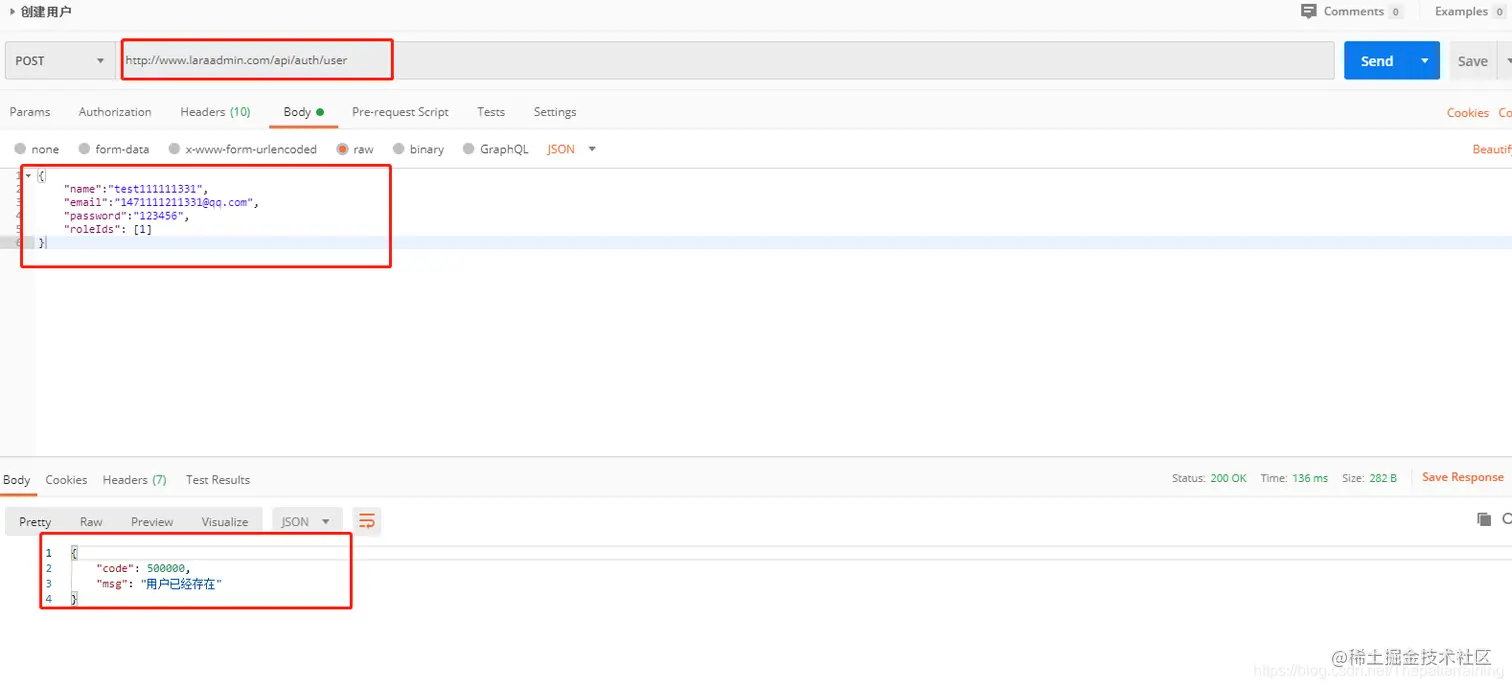Click the Status 200 OK text
The height and width of the screenshot is (688, 1512).
(1209, 478)
